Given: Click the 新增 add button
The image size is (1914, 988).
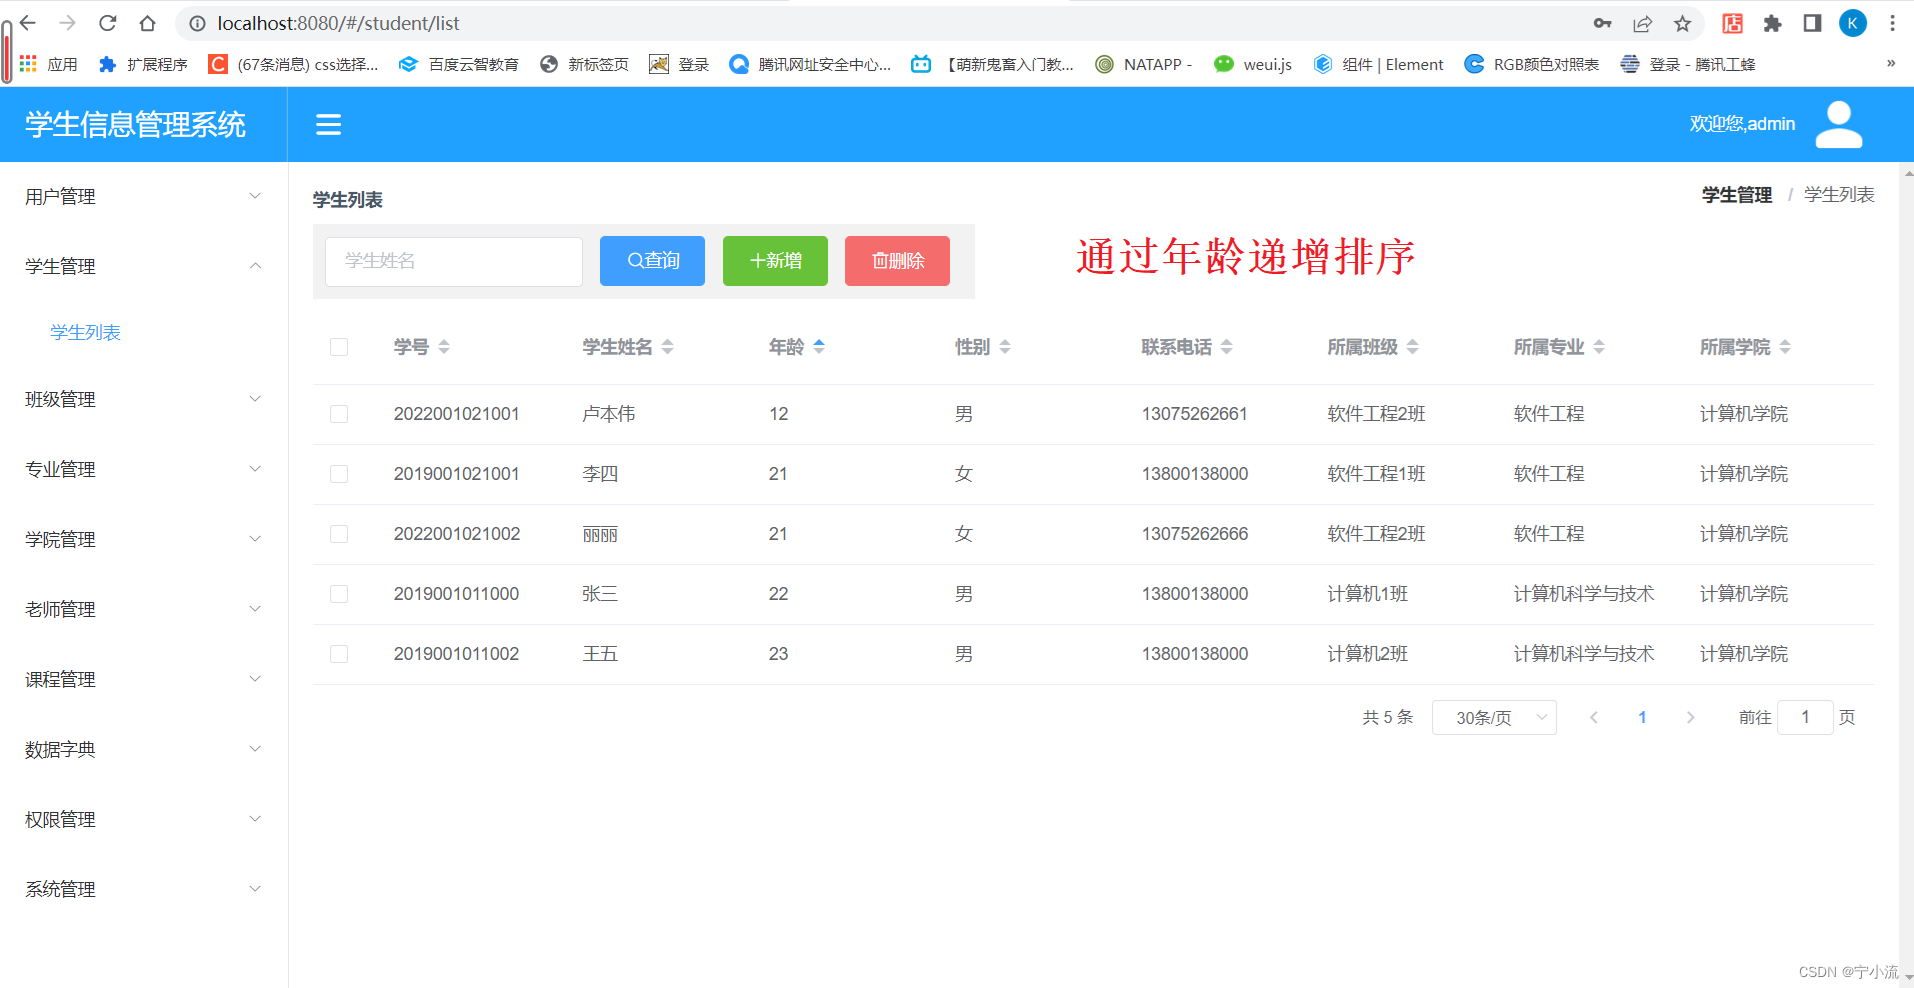Looking at the screenshot, I should coord(775,261).
